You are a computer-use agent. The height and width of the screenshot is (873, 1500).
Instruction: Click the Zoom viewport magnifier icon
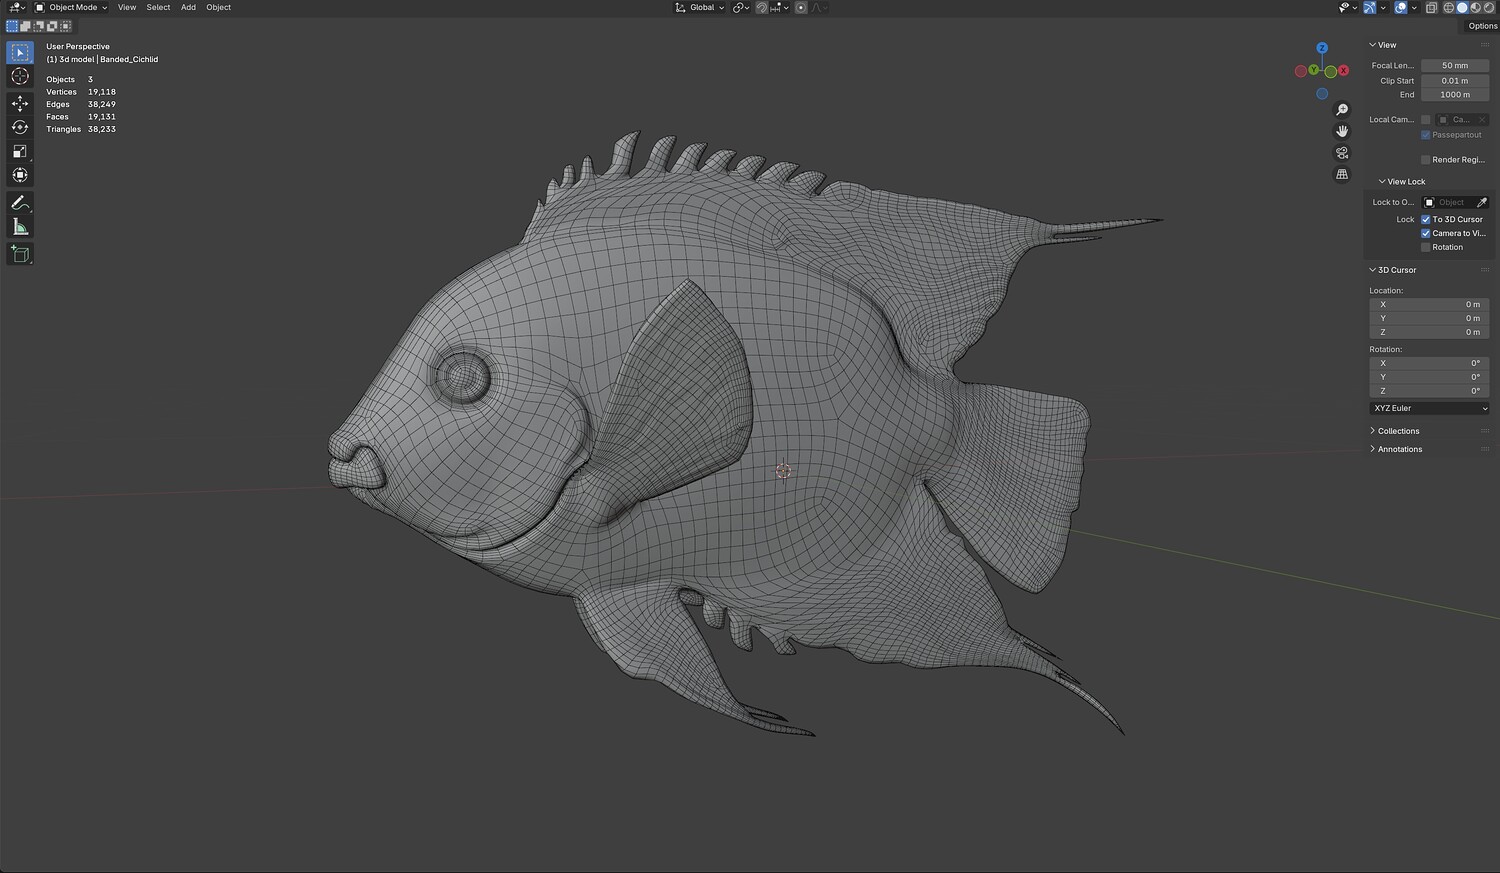[1342, 110]
